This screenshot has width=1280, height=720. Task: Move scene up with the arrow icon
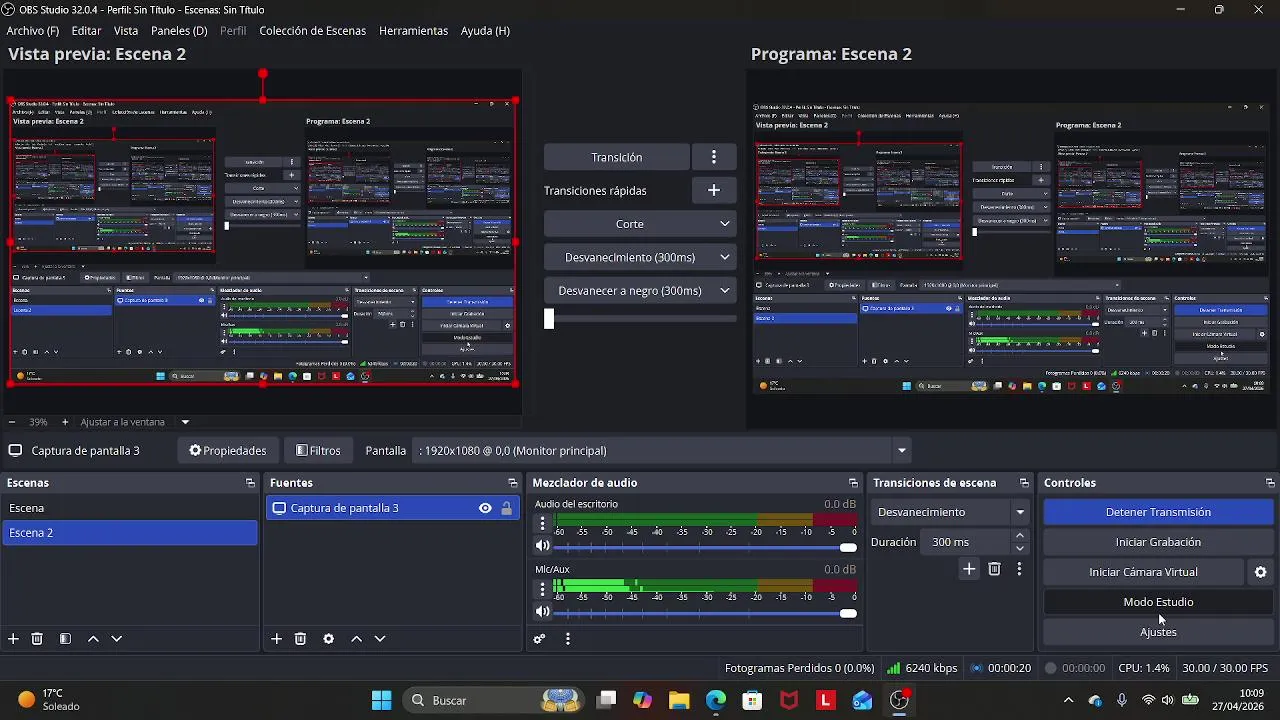coord(93,639)
